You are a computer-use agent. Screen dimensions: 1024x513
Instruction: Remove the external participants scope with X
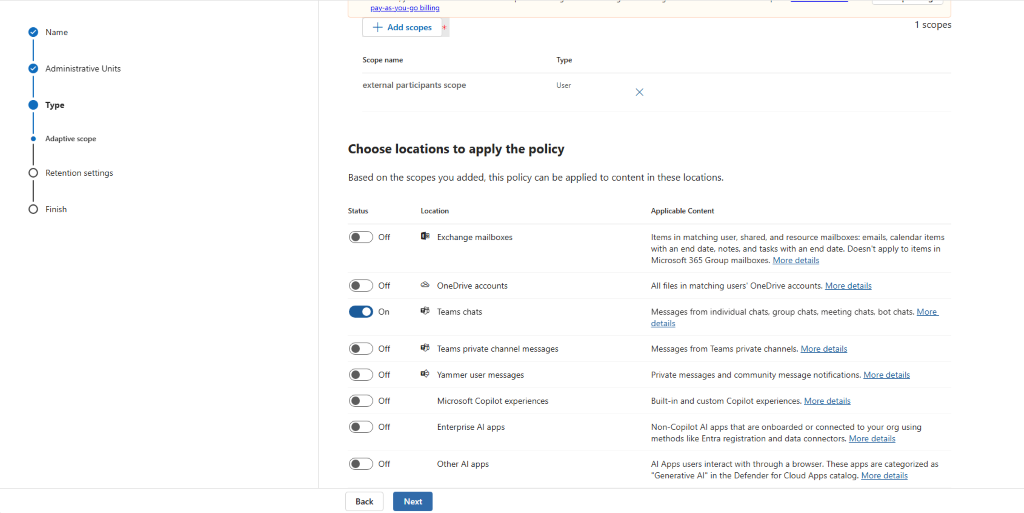pyautogui.click(x=639, y=92)
